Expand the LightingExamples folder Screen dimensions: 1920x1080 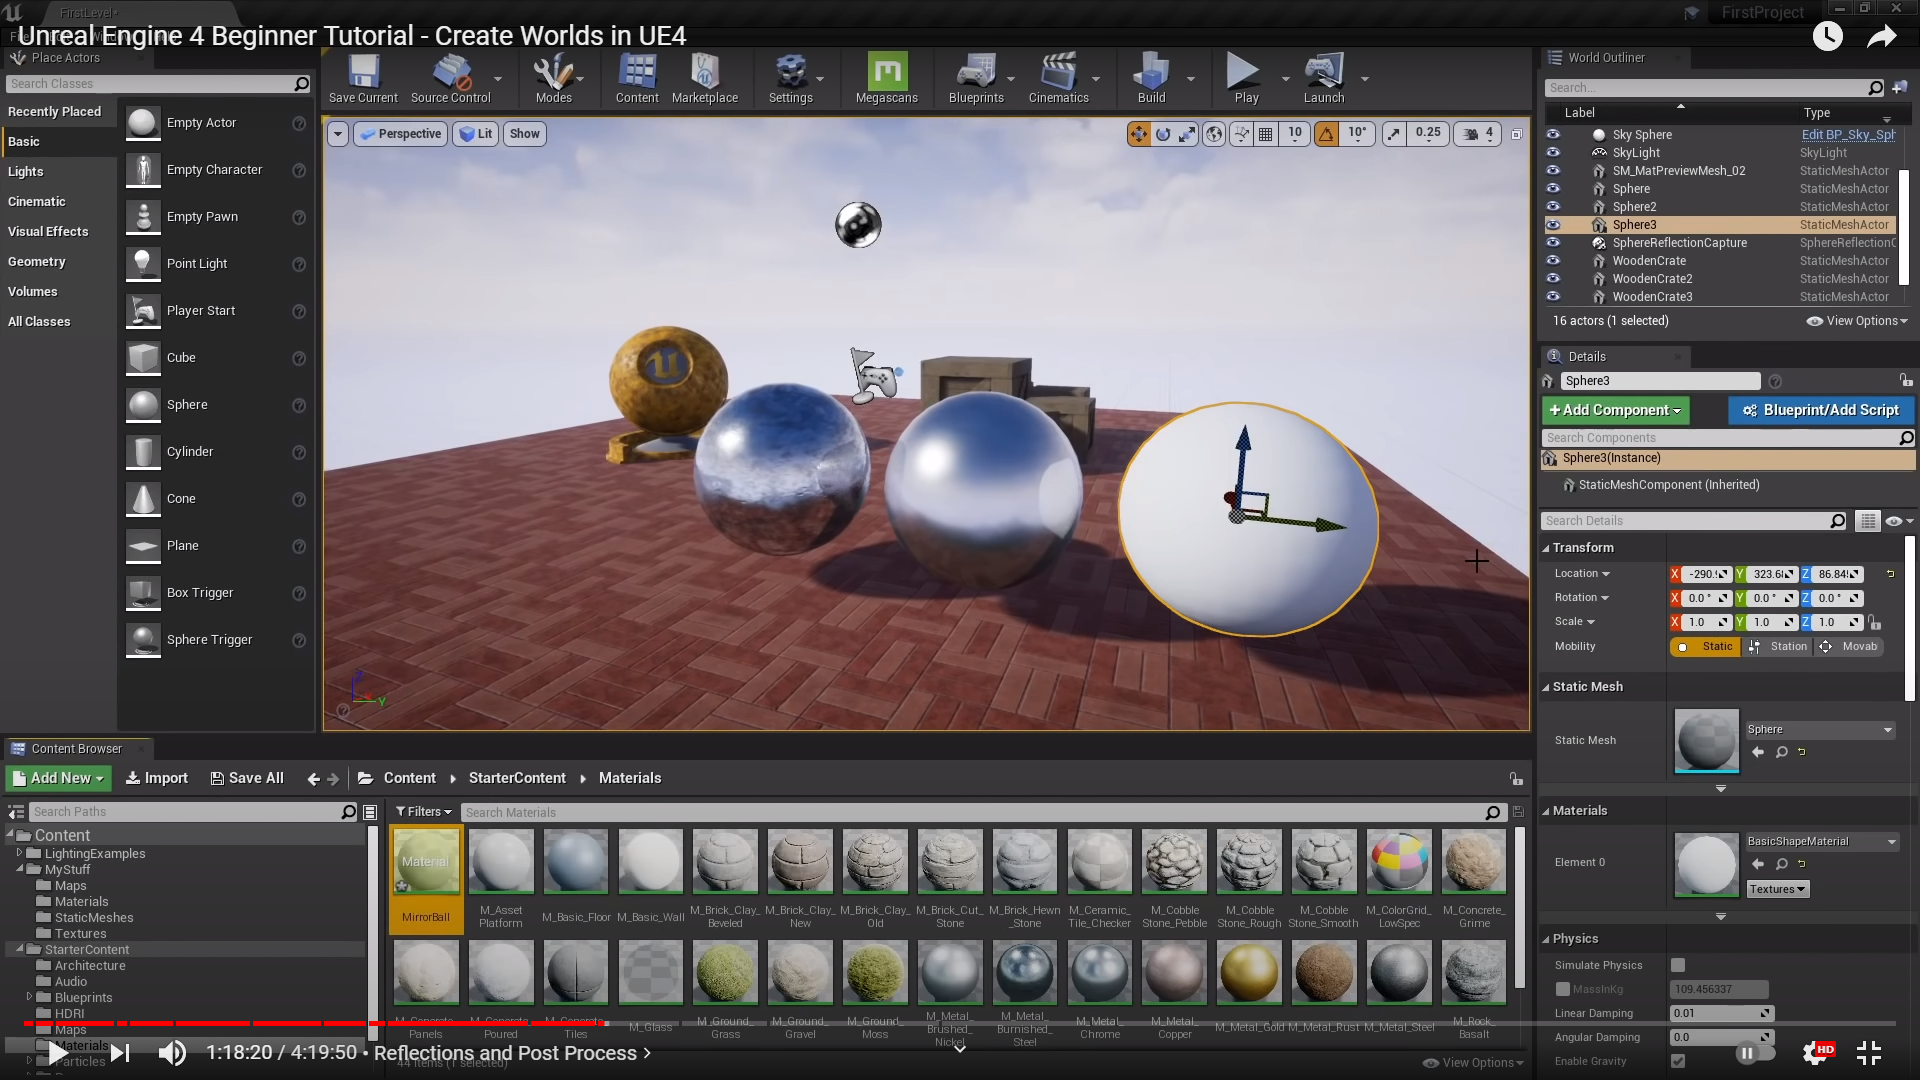19,853
